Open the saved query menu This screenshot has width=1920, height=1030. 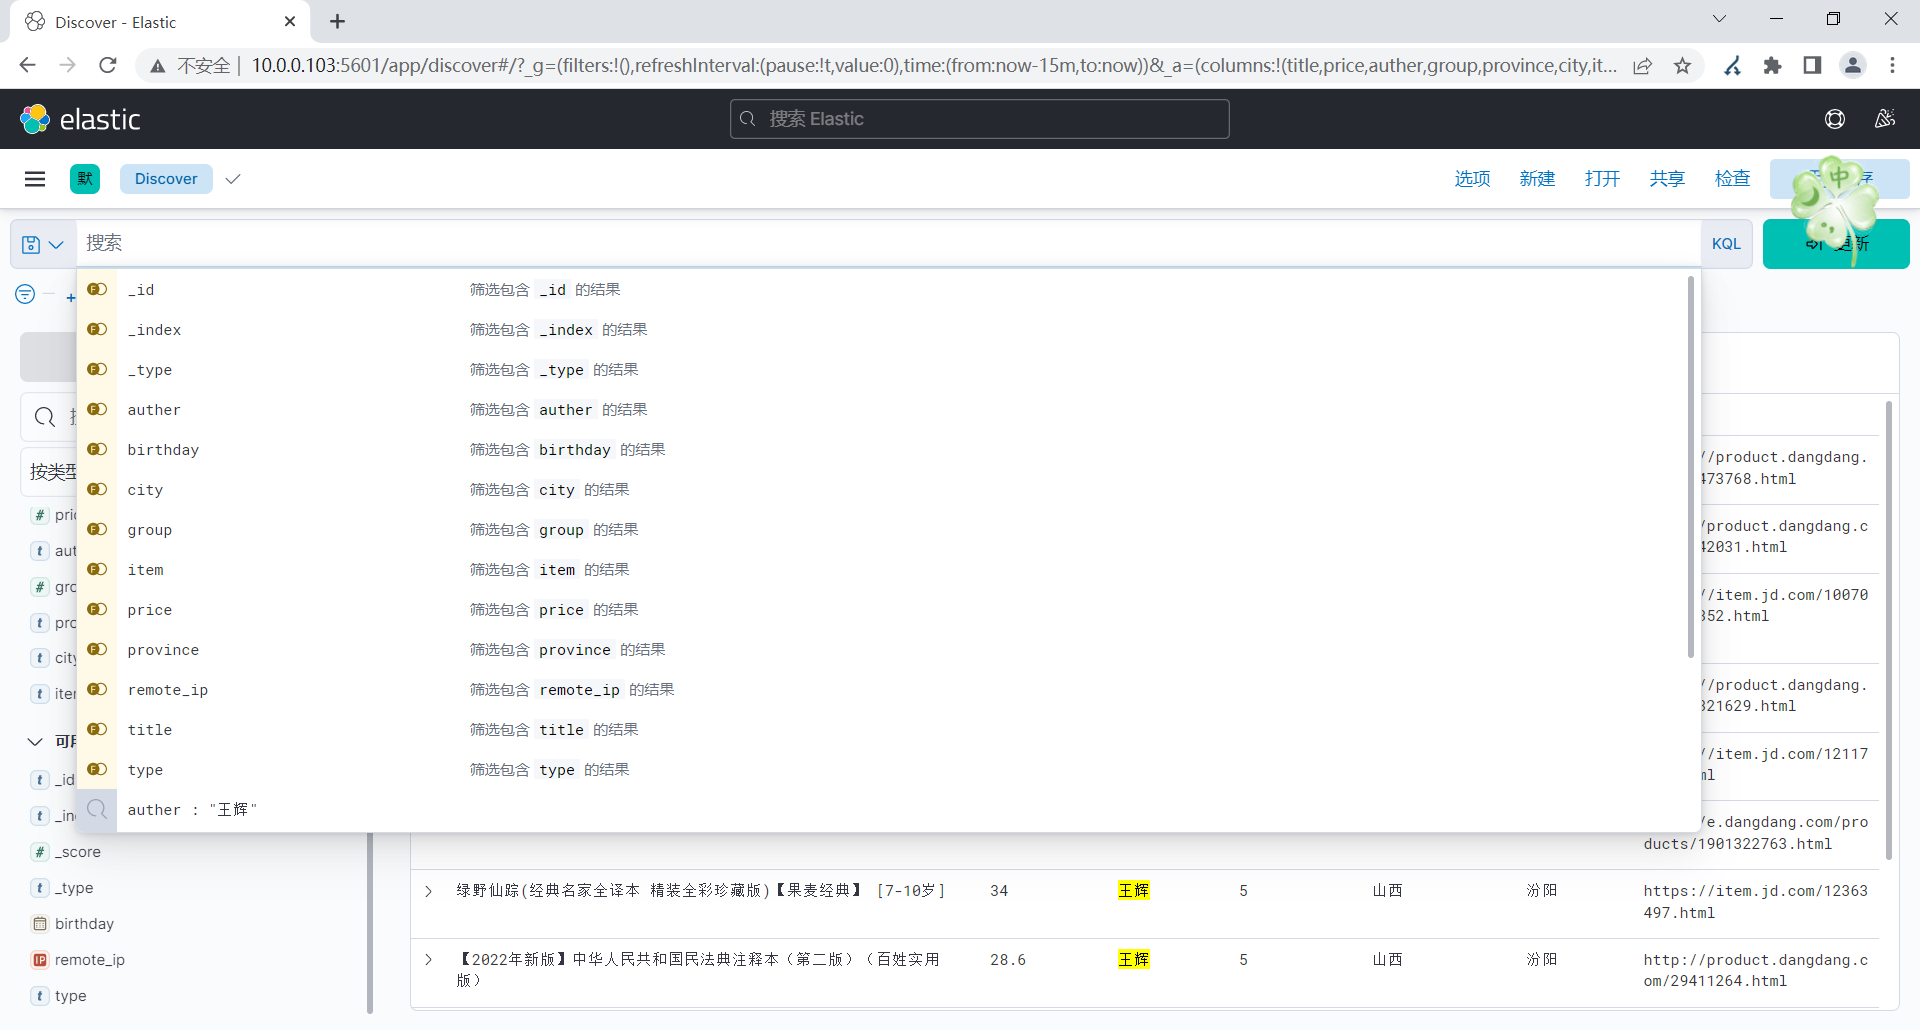point(43,244)
